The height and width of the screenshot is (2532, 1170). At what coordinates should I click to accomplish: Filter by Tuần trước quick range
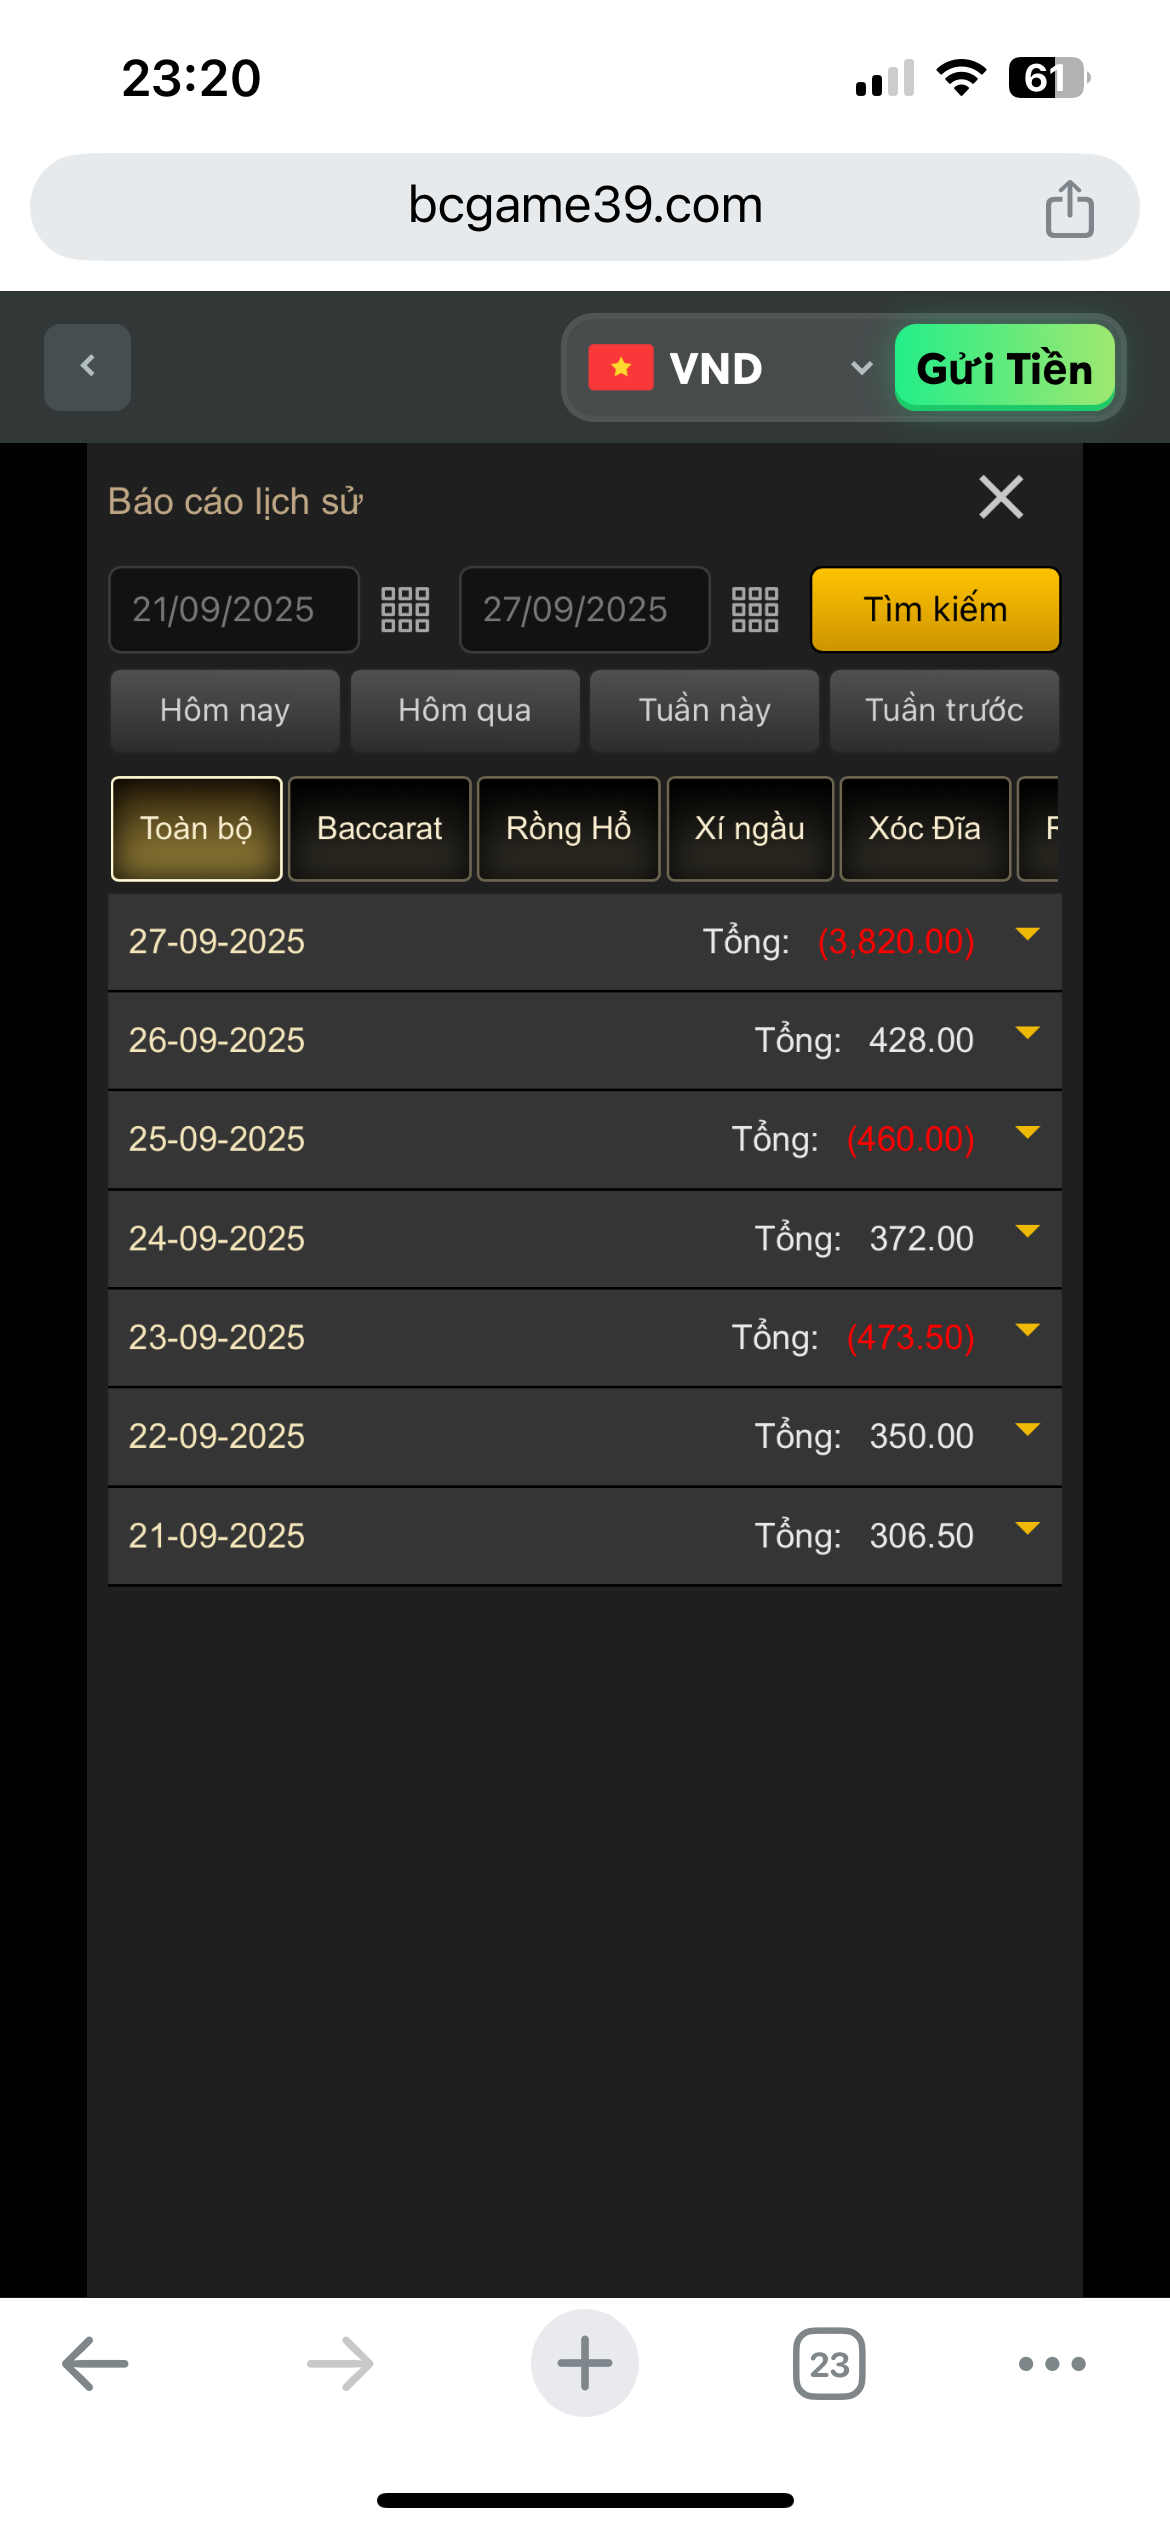click(x=944, y=711)
